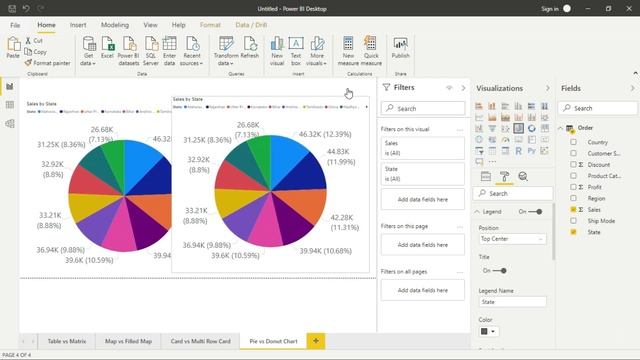Open the legend Color picker swatch

(x=488, y=331)
